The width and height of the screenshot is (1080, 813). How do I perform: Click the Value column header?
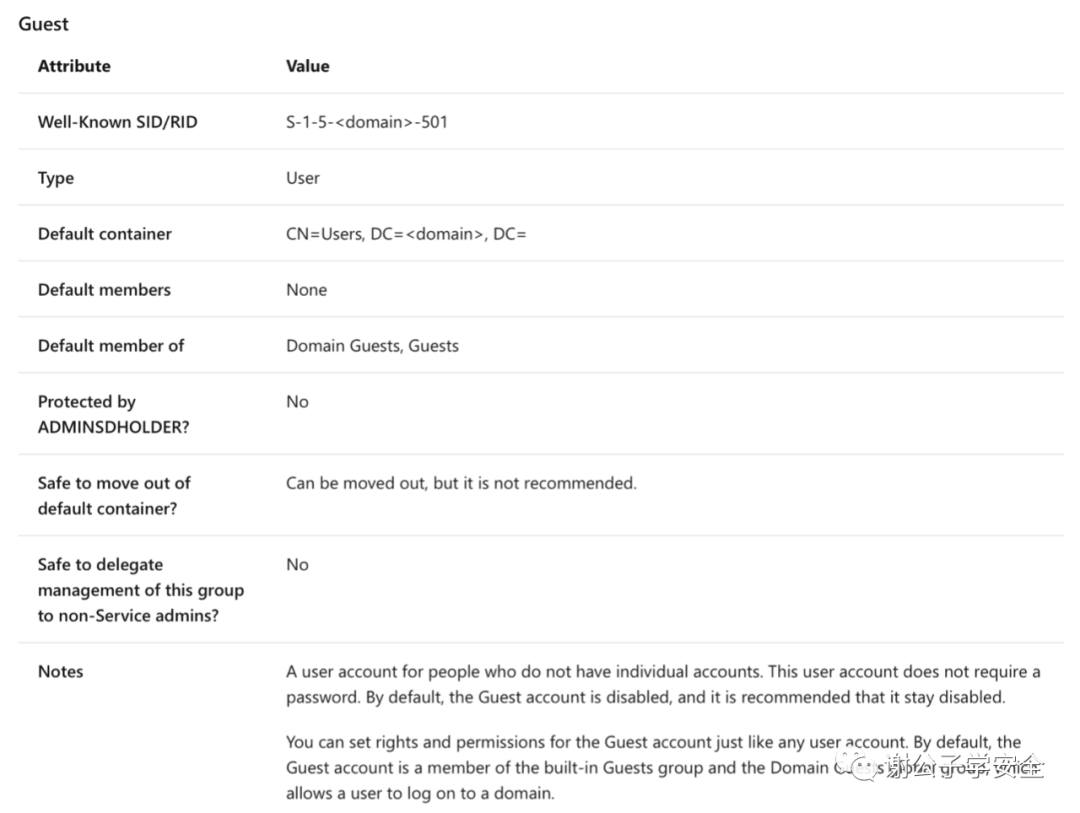(x=307, y=66)
